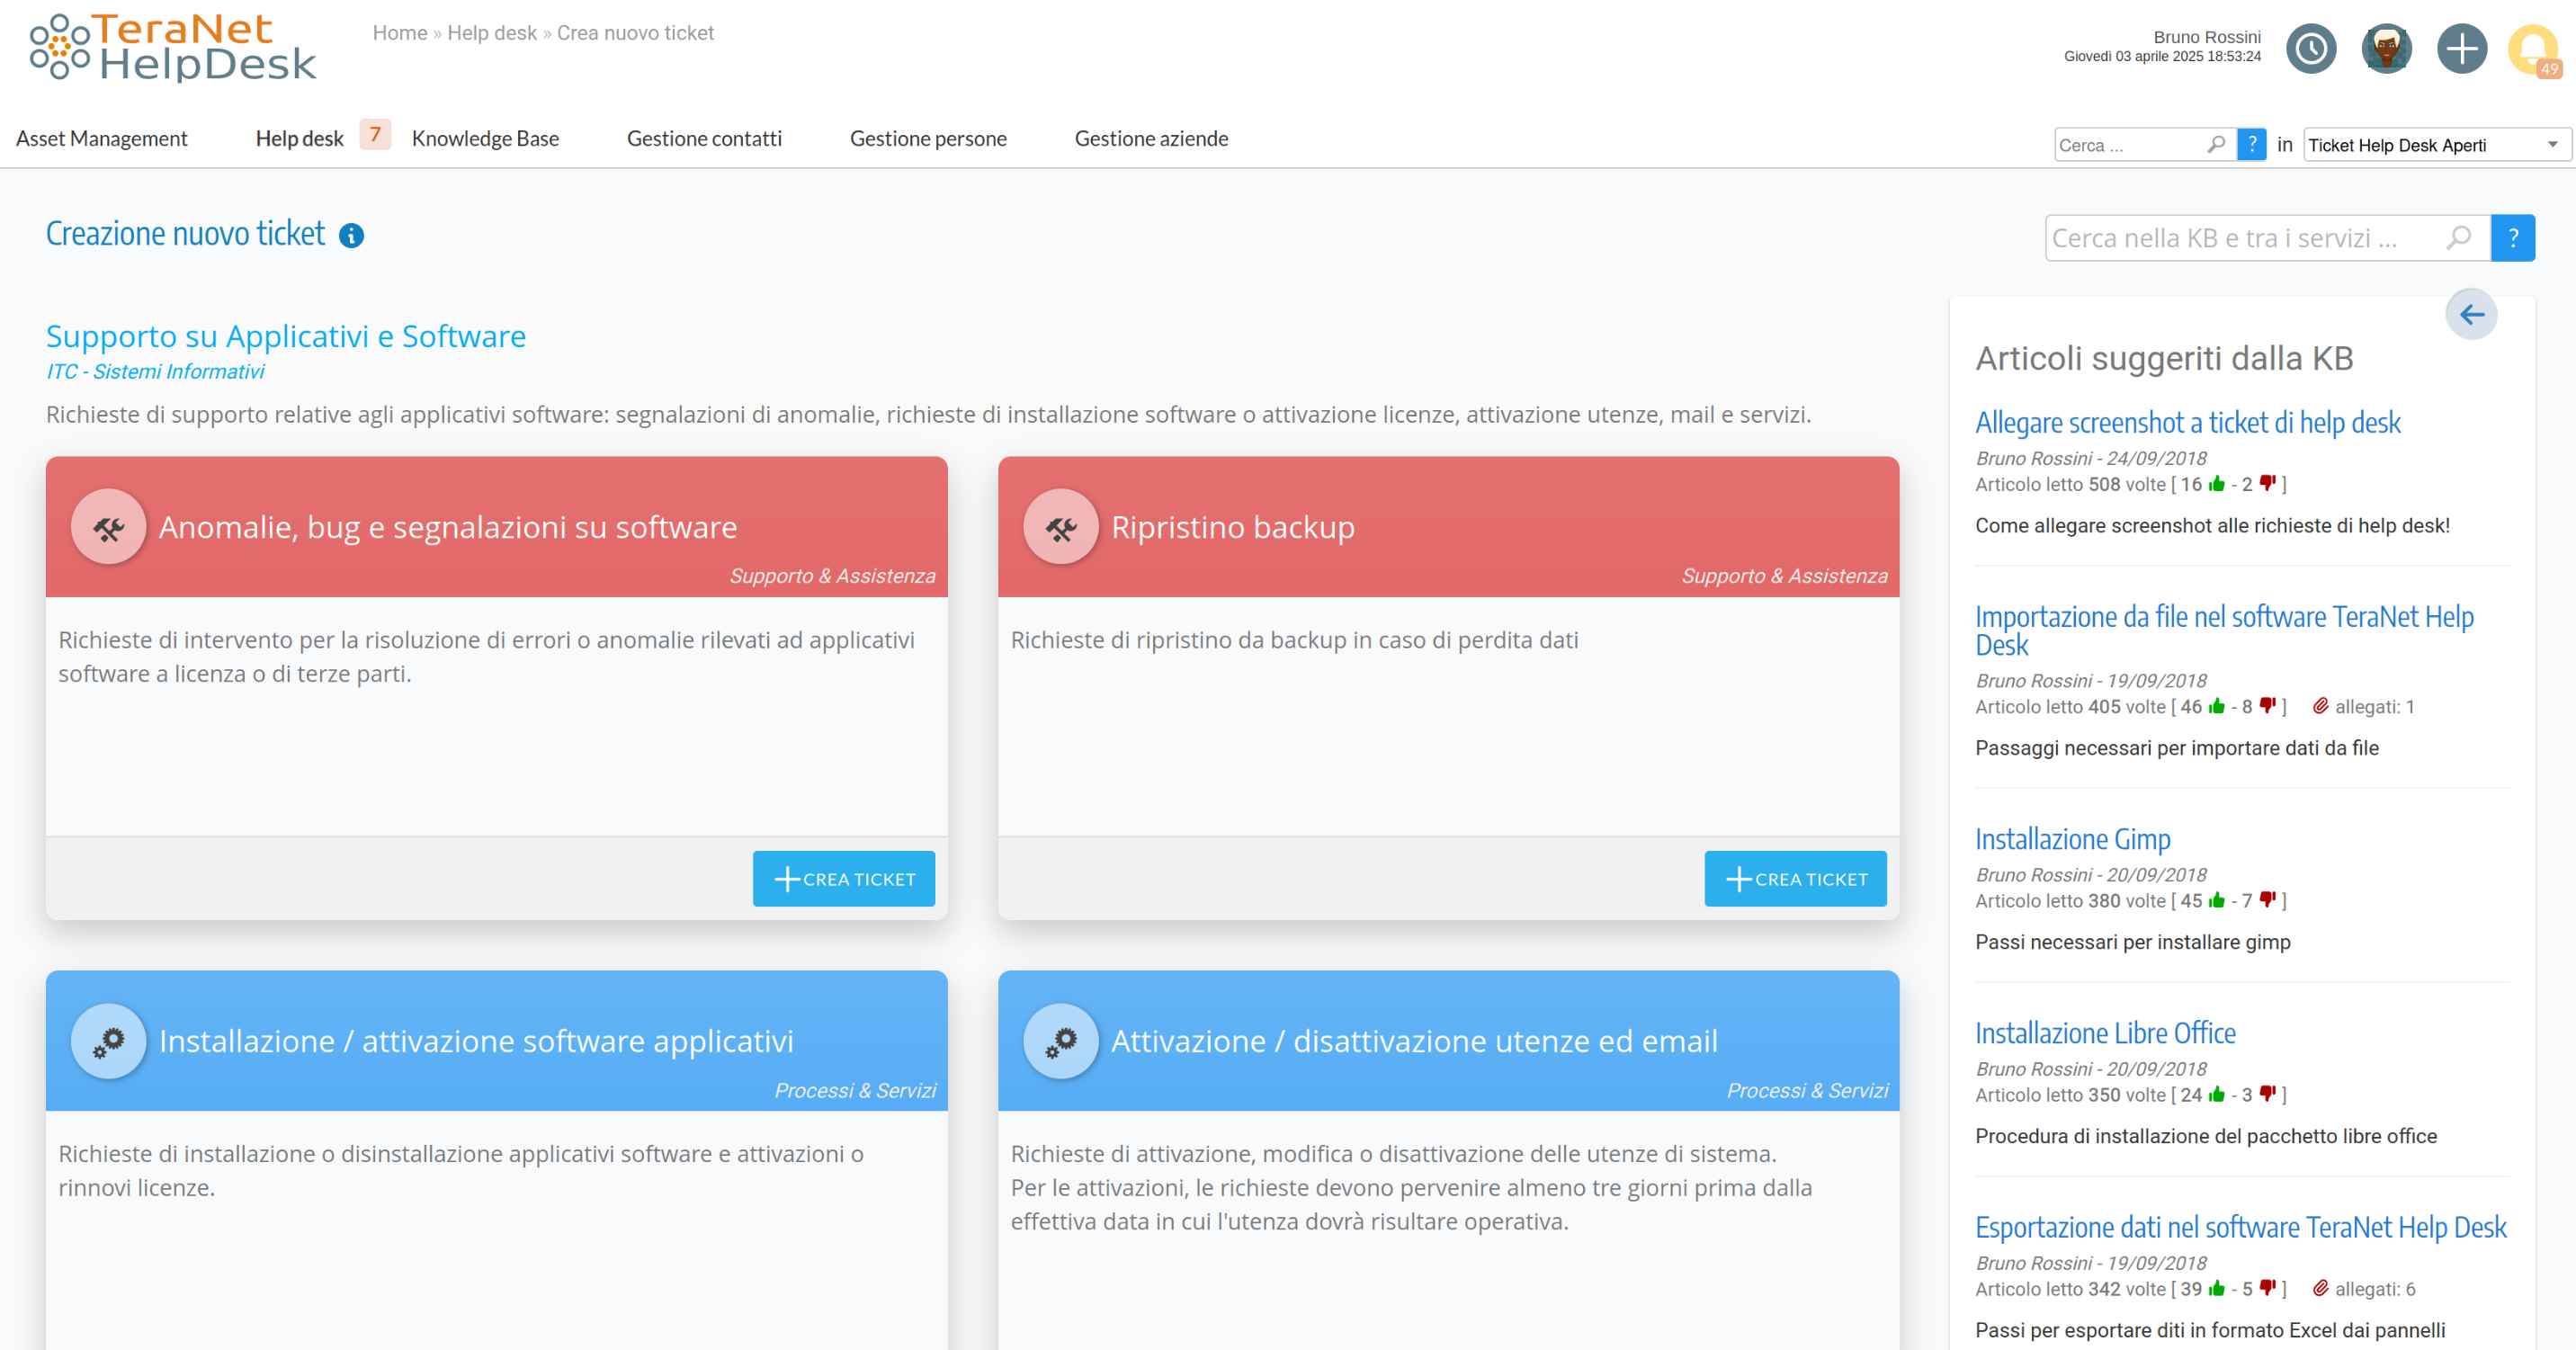Click the Help desk badge showing 7
The image size is (2576, 1350).
tap(375, 134)
